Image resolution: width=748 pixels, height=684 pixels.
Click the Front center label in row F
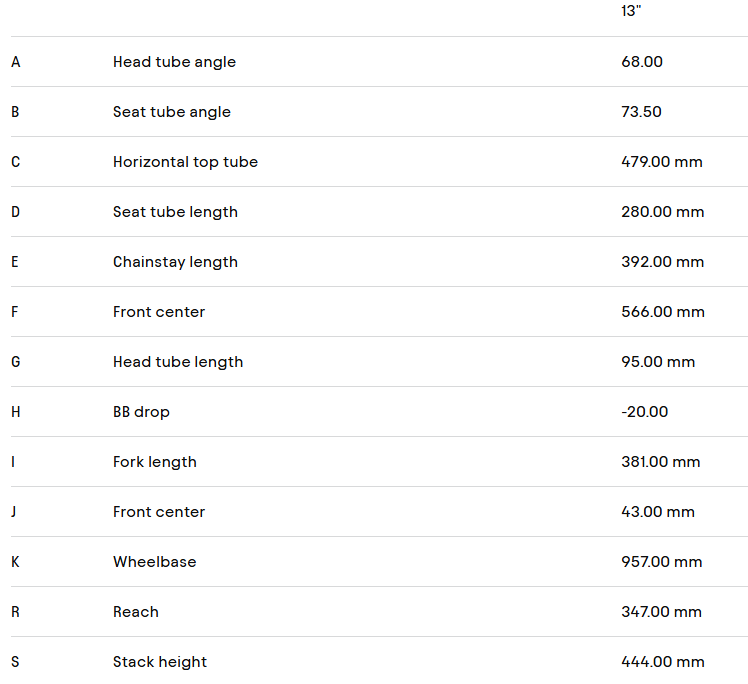coord(158,312)
